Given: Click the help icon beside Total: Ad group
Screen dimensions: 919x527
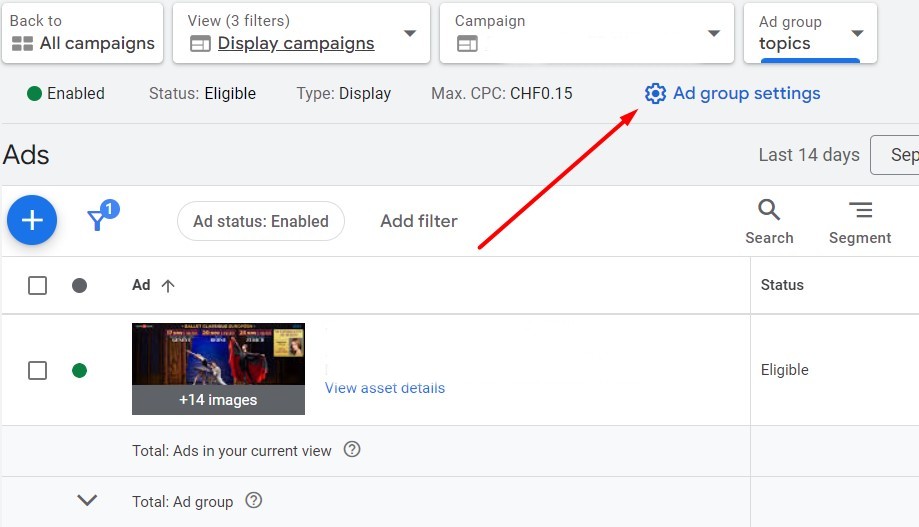Looking at the screenshot, I should pos(254,501).
